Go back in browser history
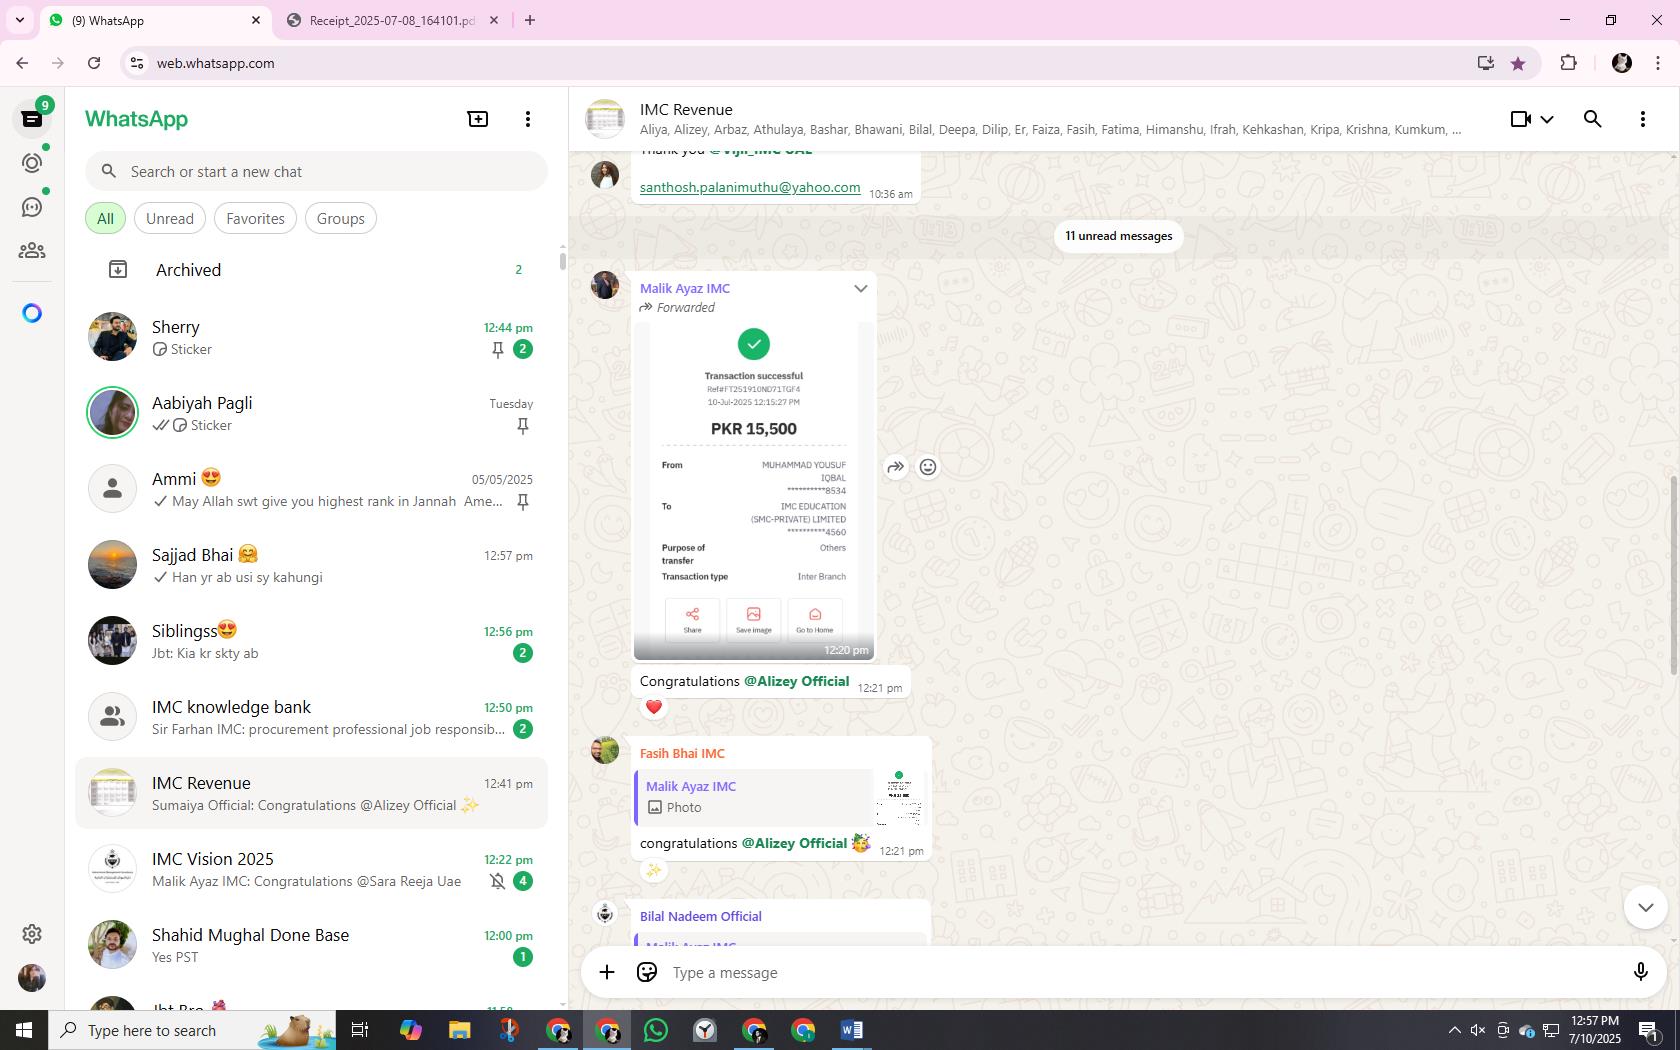The width and height of the screenshot is (1680, 1050). coord(22,63)
